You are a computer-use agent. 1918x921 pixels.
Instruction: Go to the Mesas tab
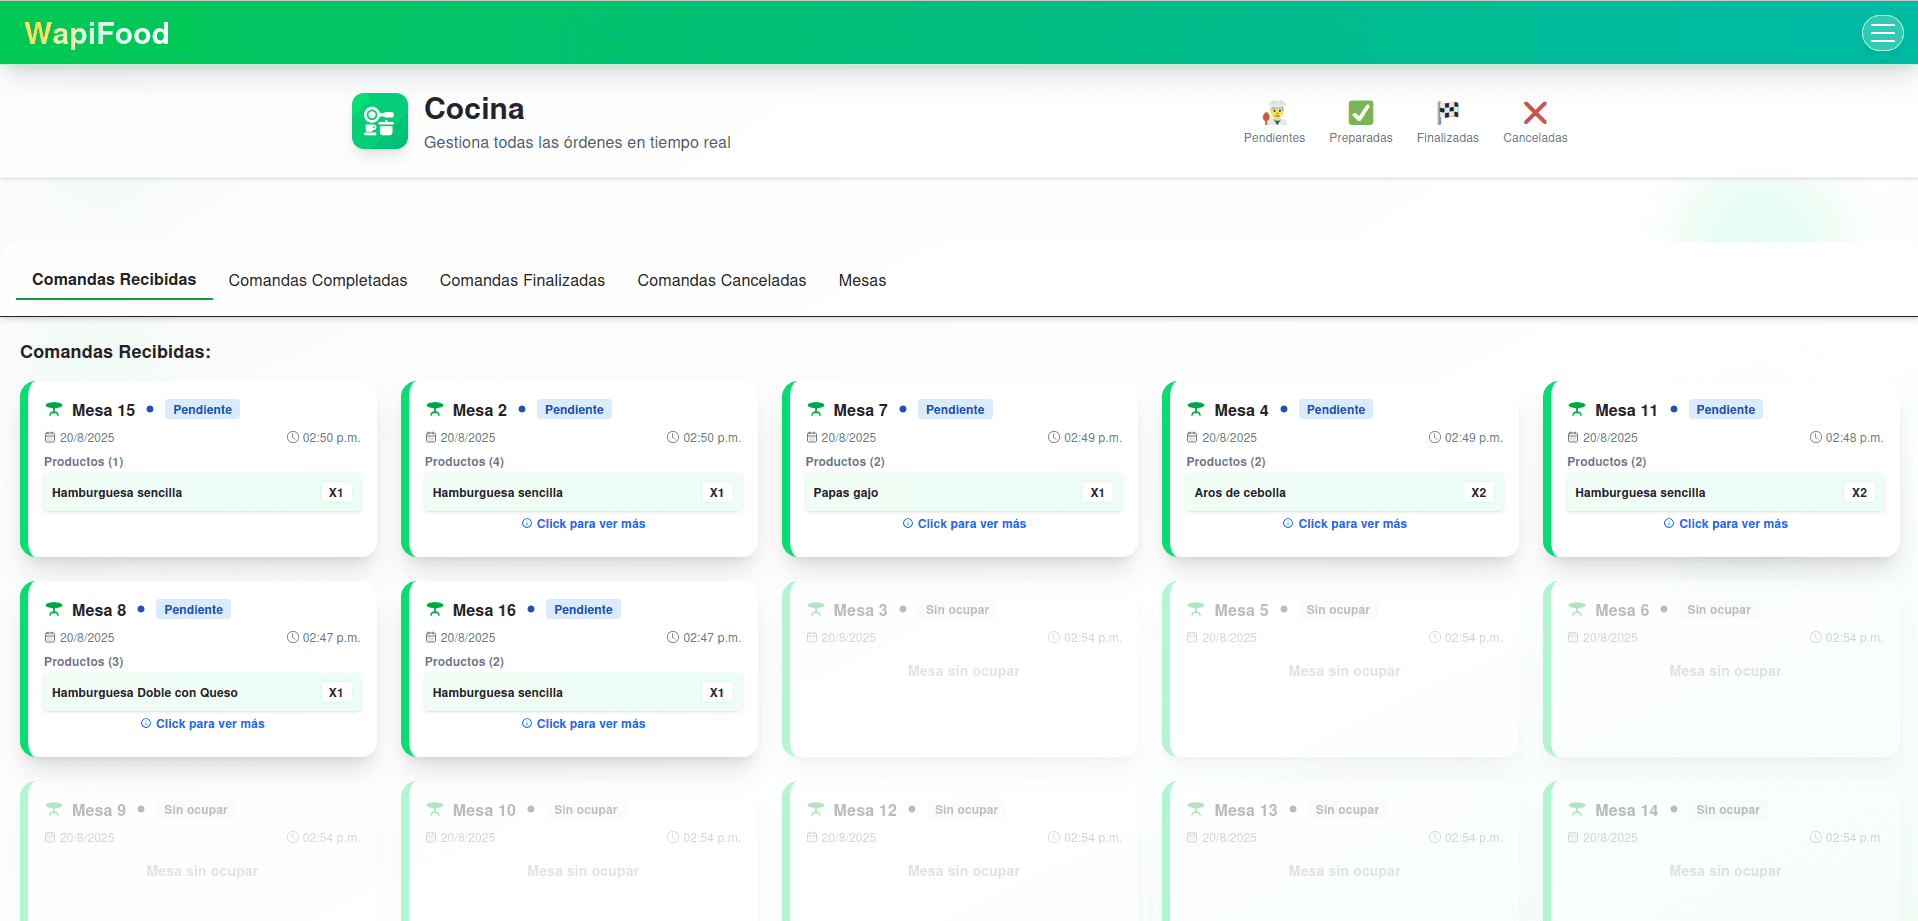coord(862,281)
